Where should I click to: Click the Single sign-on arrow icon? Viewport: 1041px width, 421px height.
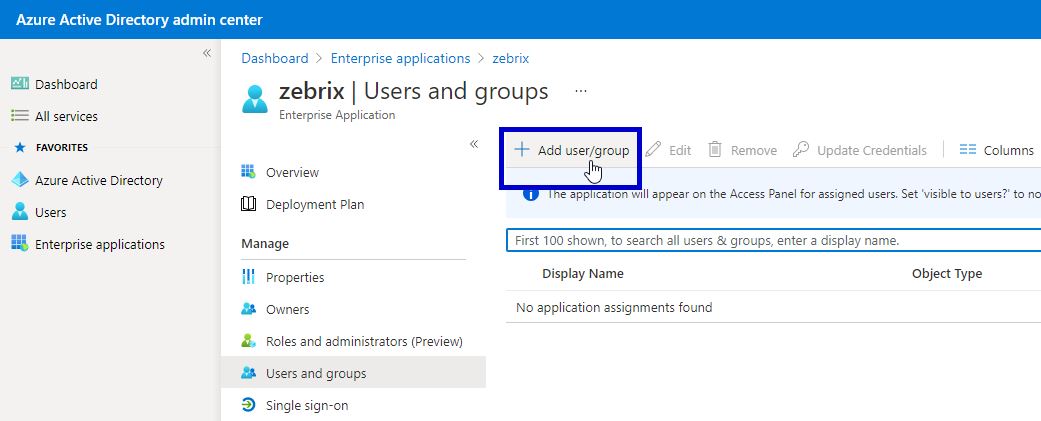point(248,405)
